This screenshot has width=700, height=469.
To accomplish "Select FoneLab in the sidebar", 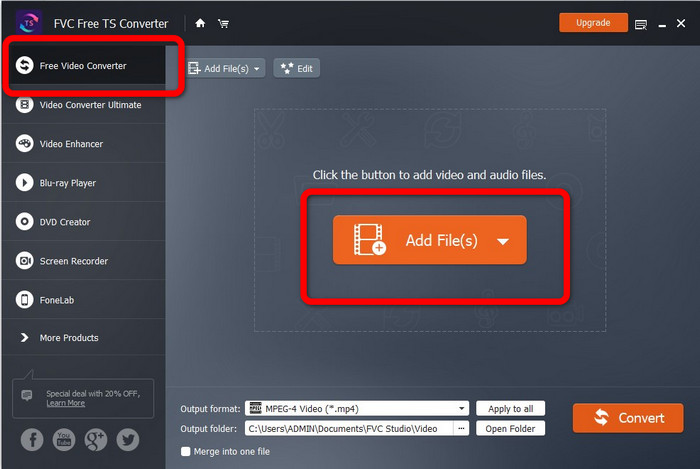I will pyautogui.click(x=84, y=300).
